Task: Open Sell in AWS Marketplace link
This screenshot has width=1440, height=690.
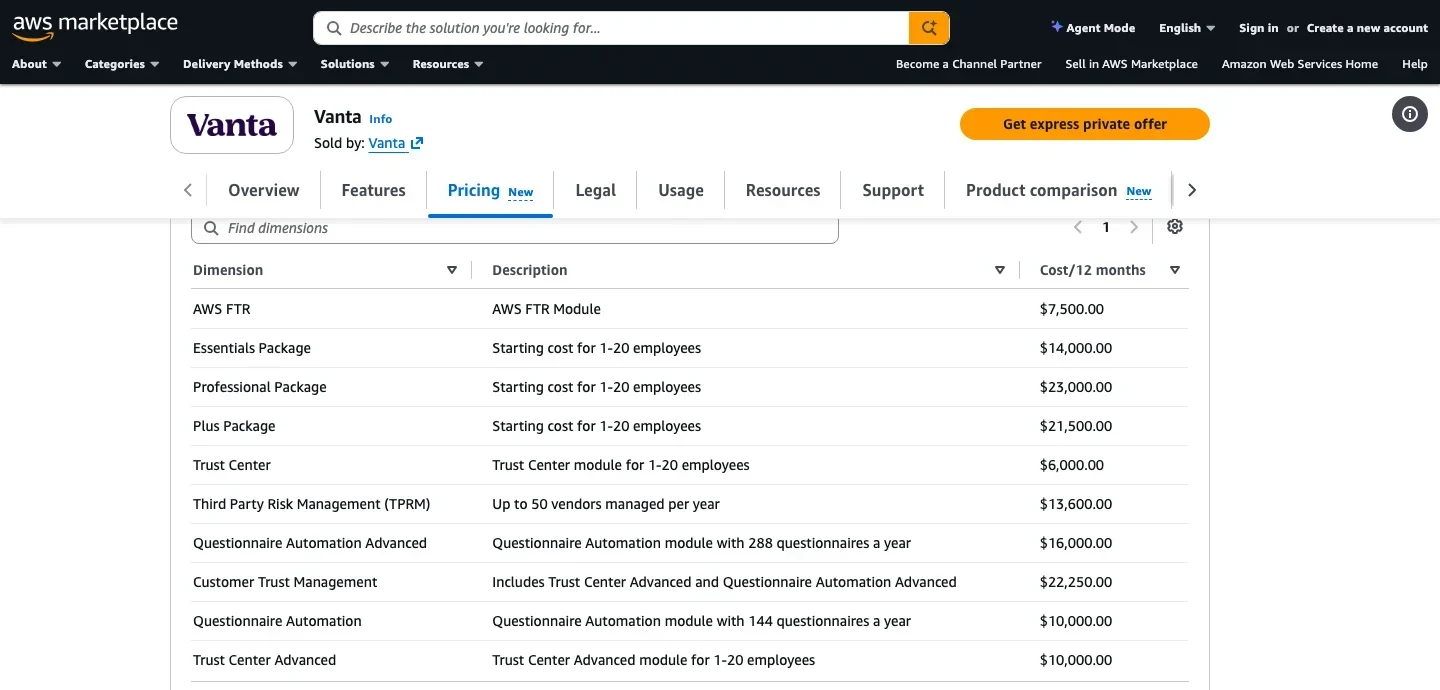Action: click(1131, 64)
